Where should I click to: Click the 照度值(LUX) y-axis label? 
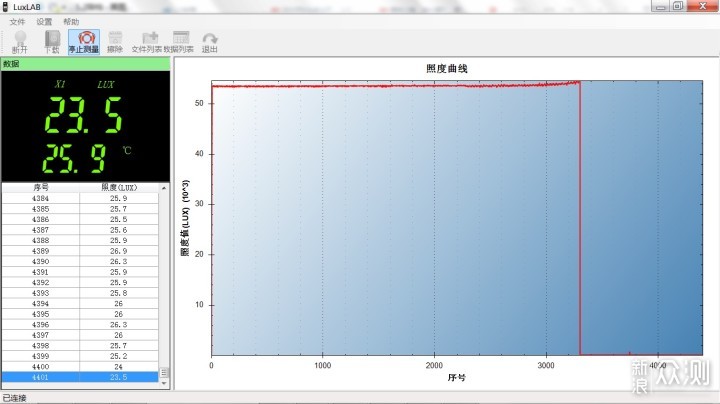(x=185, y=218)
